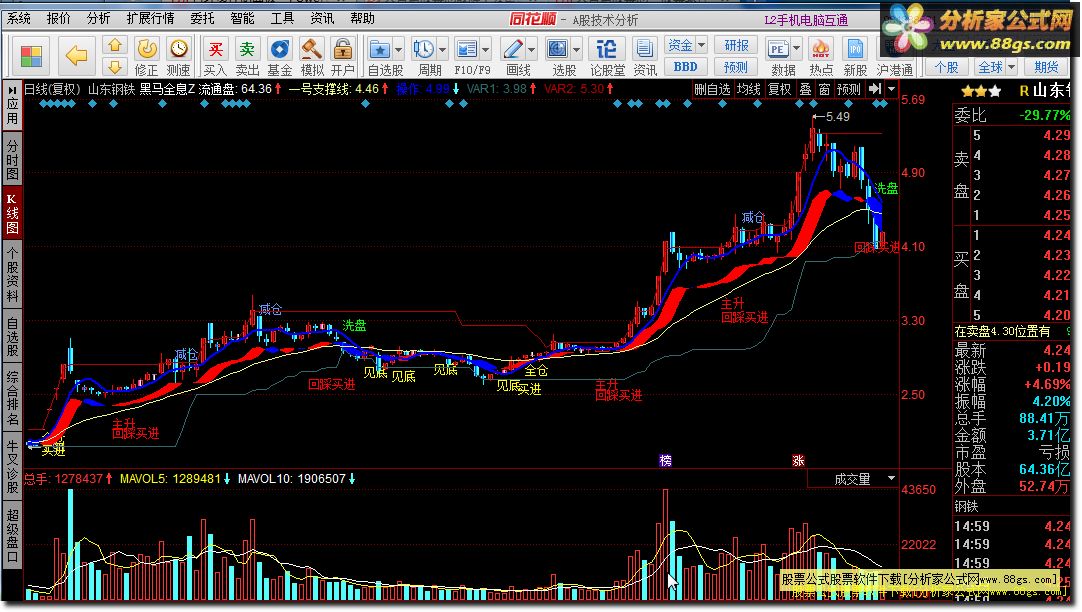1082x612 pixels.
Task: Click the 个股 button
Action: (946, 67)
